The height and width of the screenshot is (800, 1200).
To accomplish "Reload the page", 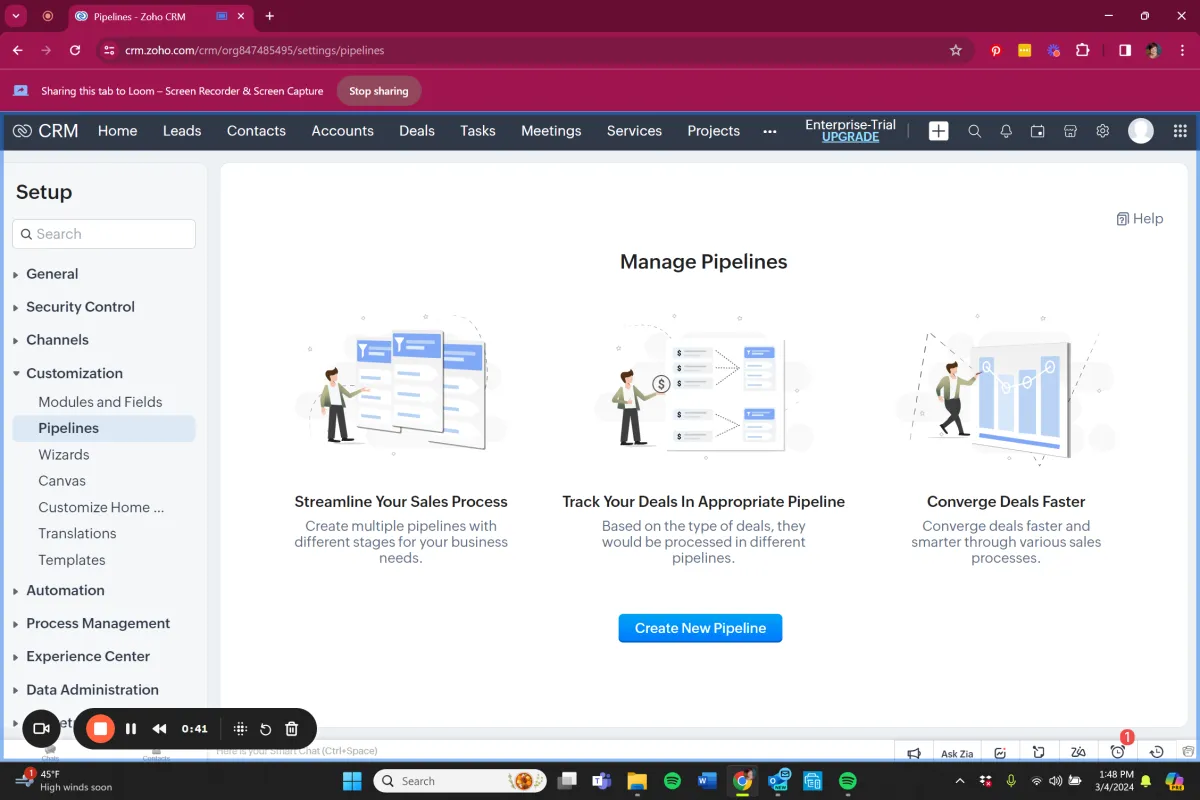I will click(75, 50).
